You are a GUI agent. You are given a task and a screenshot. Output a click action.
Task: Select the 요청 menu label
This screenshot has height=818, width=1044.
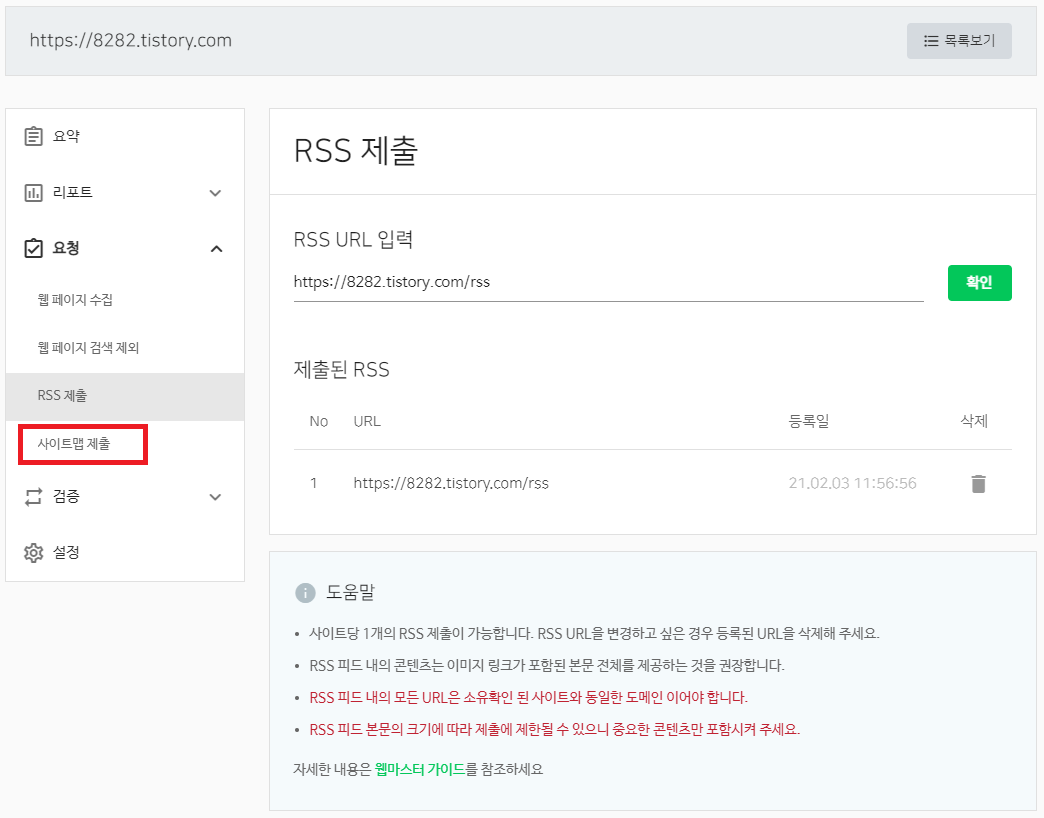(x=66, y=248)
